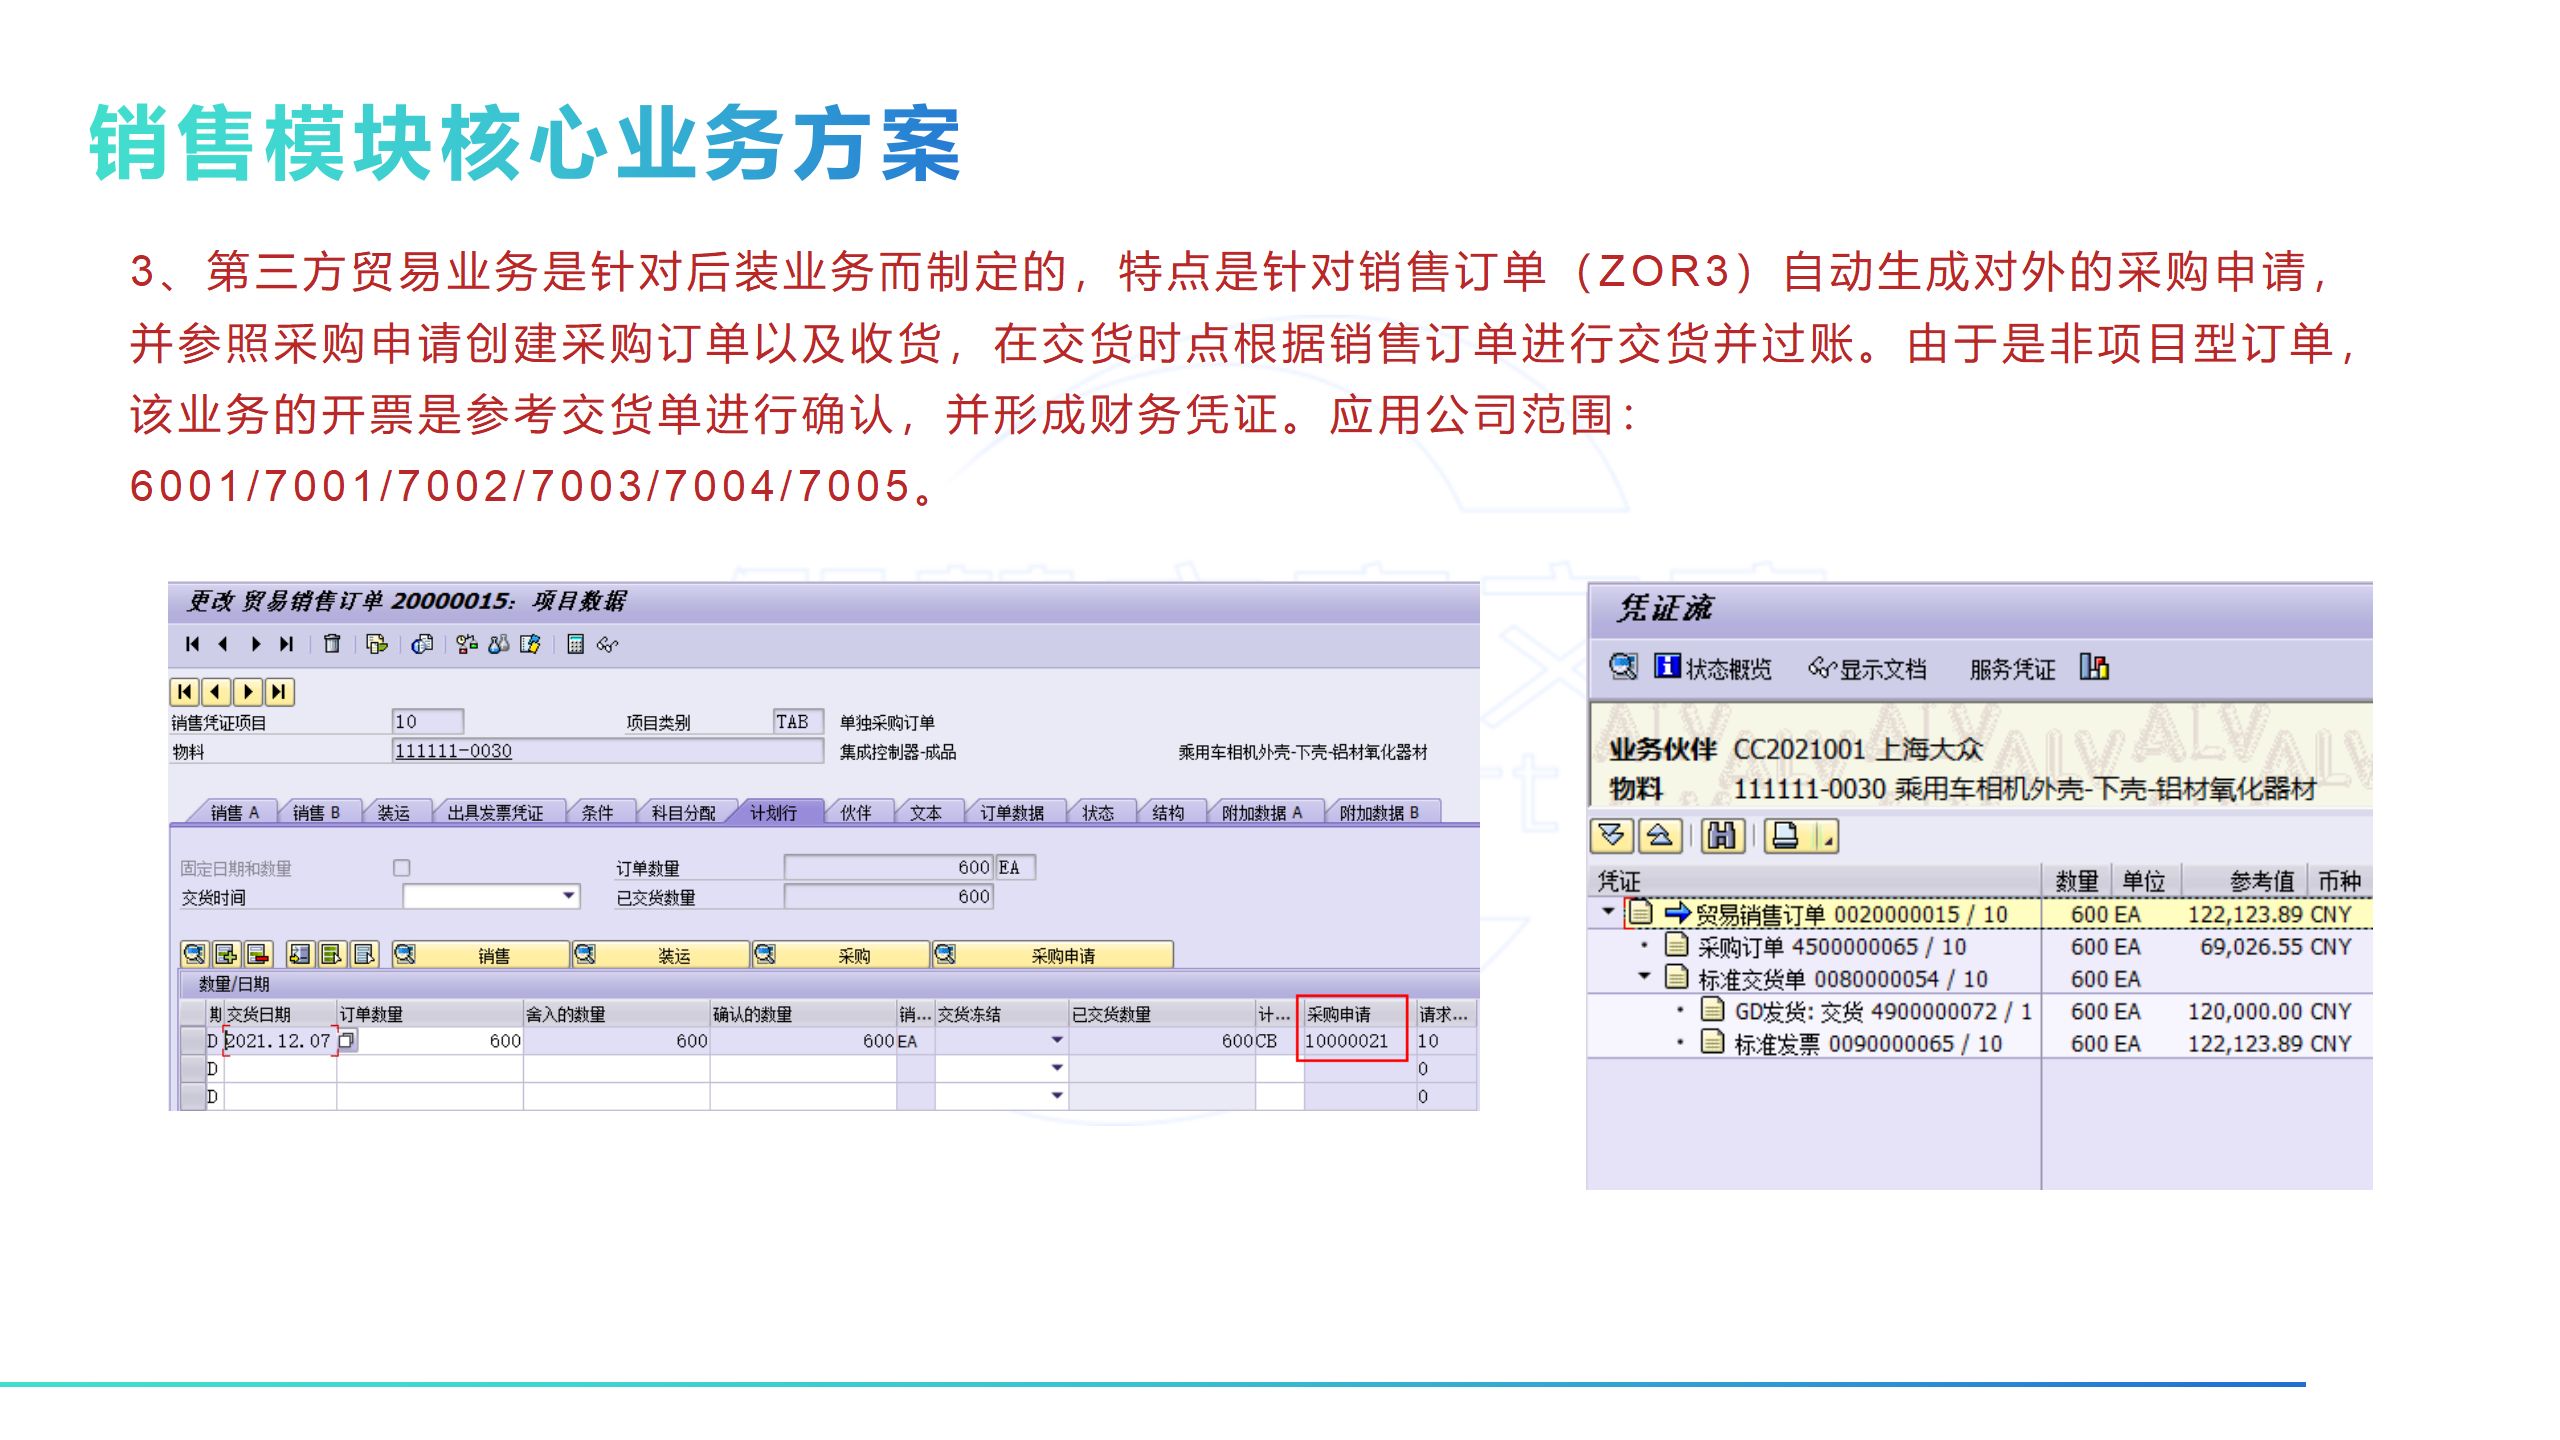Open 交货冻结 dropdown in first schedule row
Screen dimensions: 2560x1440
pyautogui.click(x=1056, y=1041)
